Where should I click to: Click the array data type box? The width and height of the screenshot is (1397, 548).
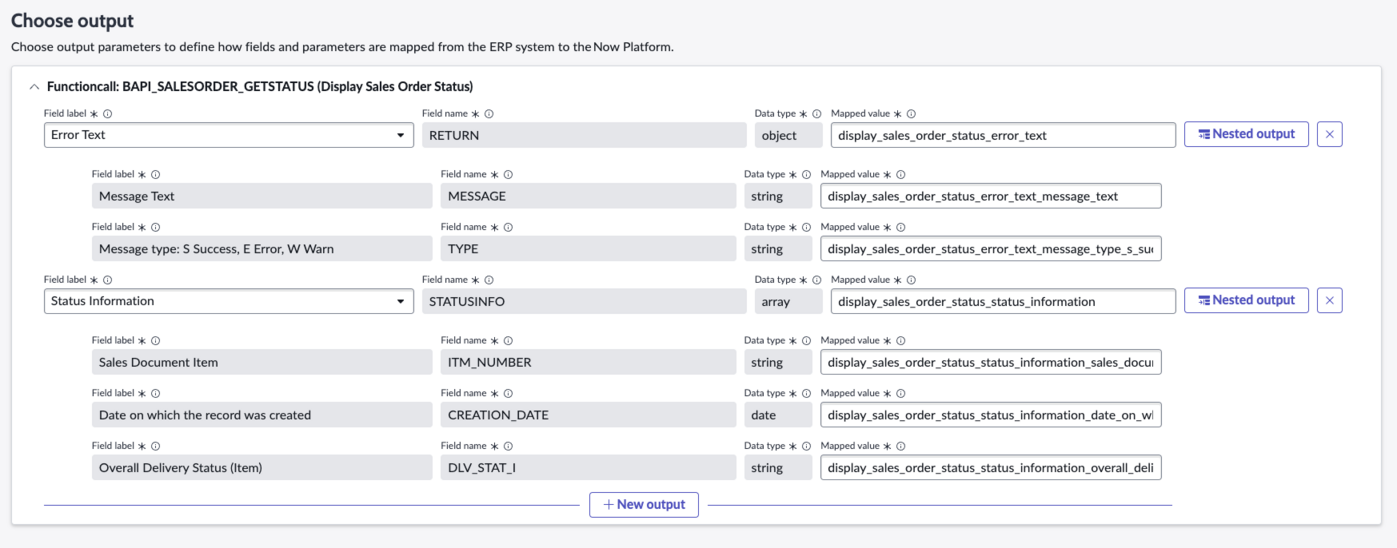tap(789, 301)
